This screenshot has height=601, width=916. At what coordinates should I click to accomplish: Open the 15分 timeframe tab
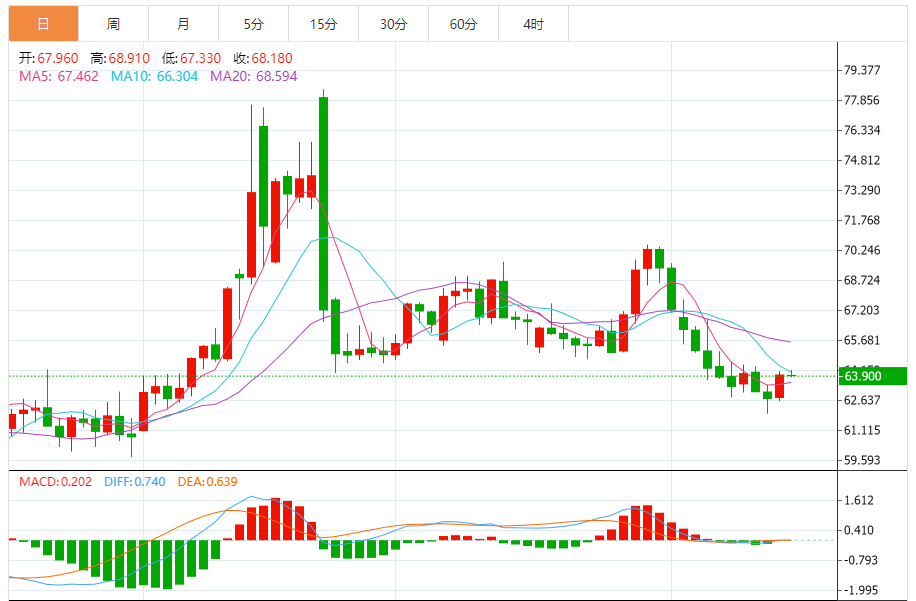point(324,24)
